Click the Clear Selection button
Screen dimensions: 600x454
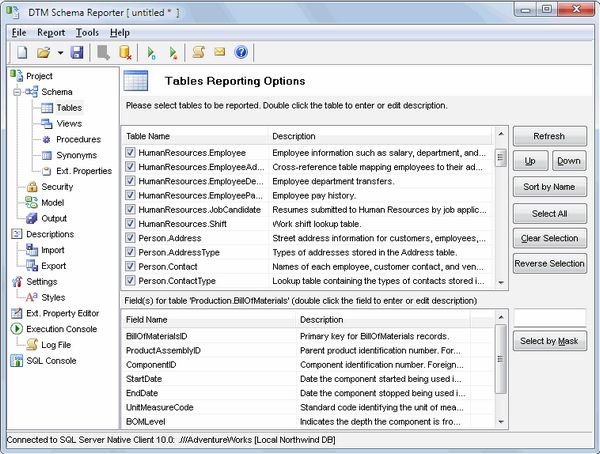549,238
